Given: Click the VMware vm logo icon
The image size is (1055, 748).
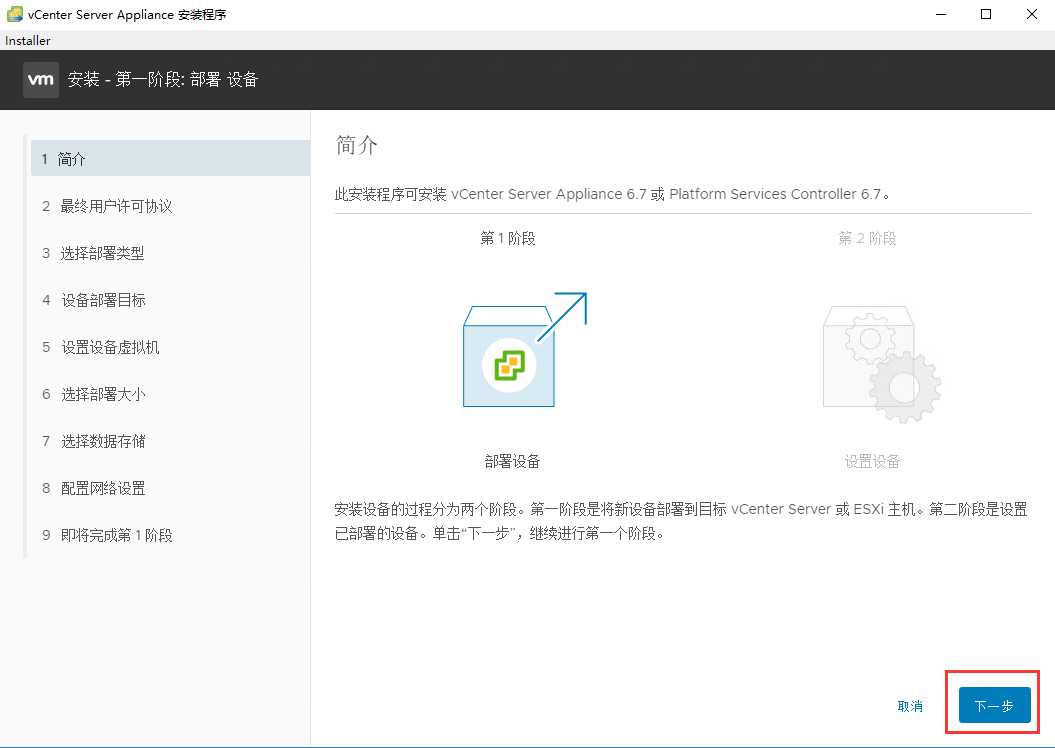Looking at the screenshot, I should tap(40, 80).
